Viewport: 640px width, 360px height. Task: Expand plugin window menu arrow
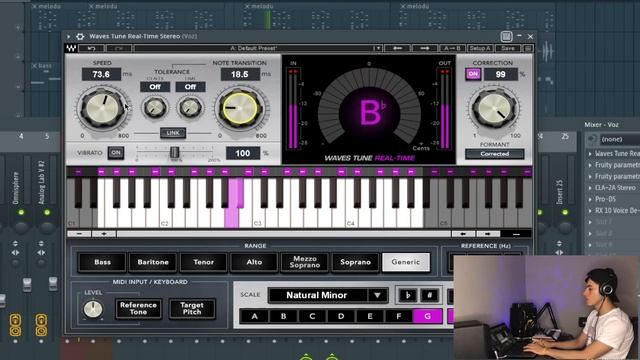(69, 36)
